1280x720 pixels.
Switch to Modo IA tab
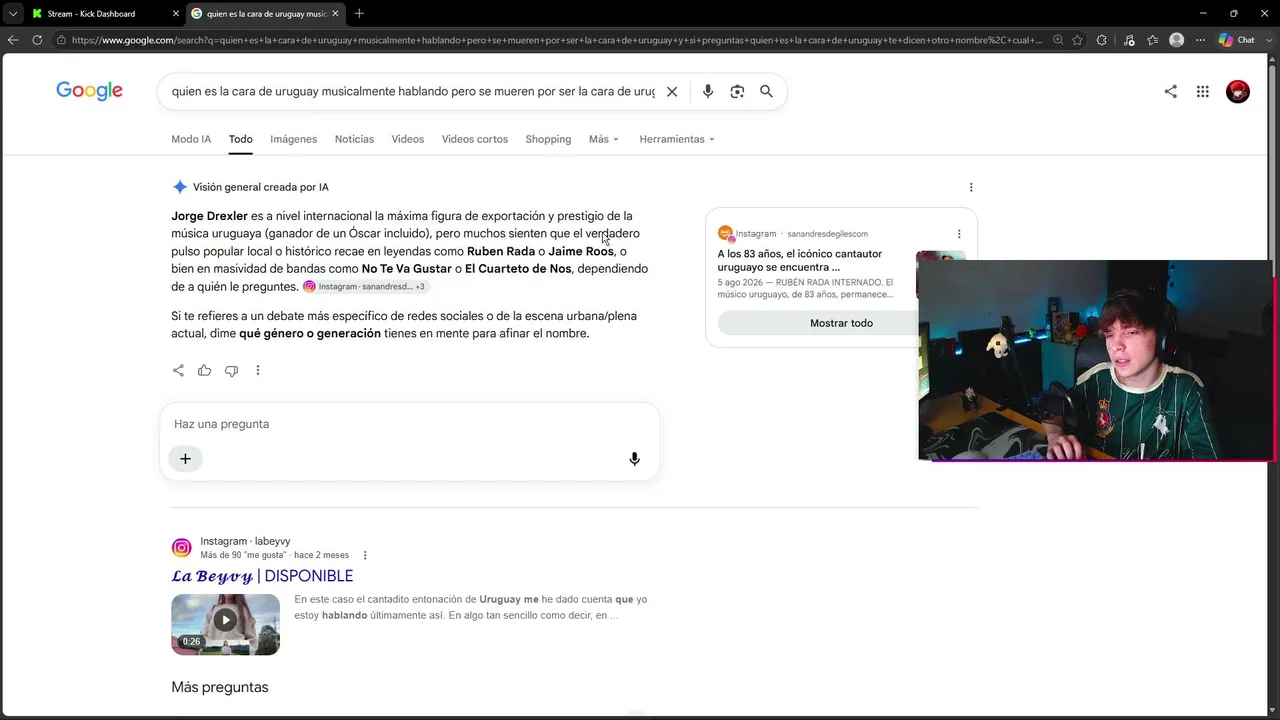click(191, 139)
